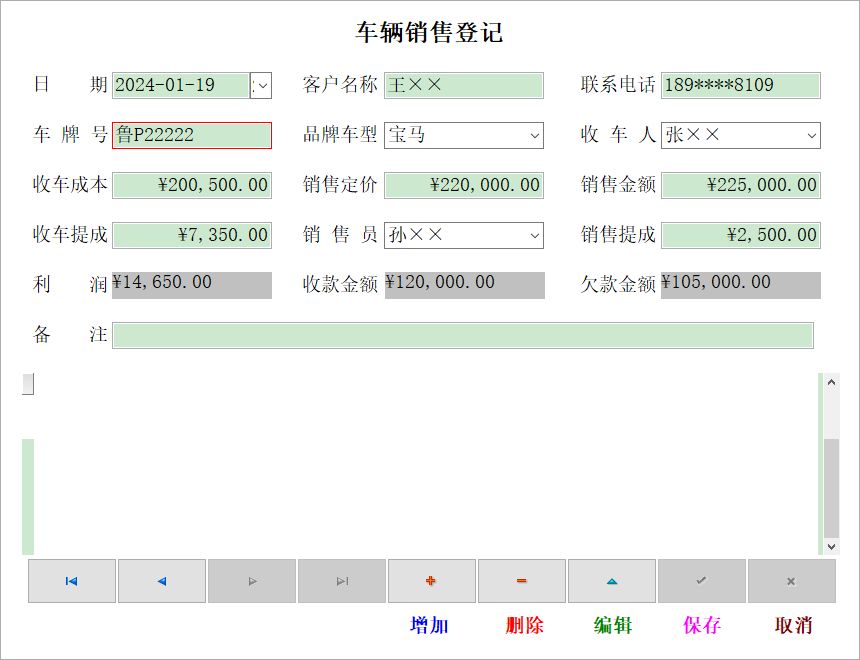Click the 客户名称 input field
This screenshot has height=660, width=860.
click(x=464, y=86)
